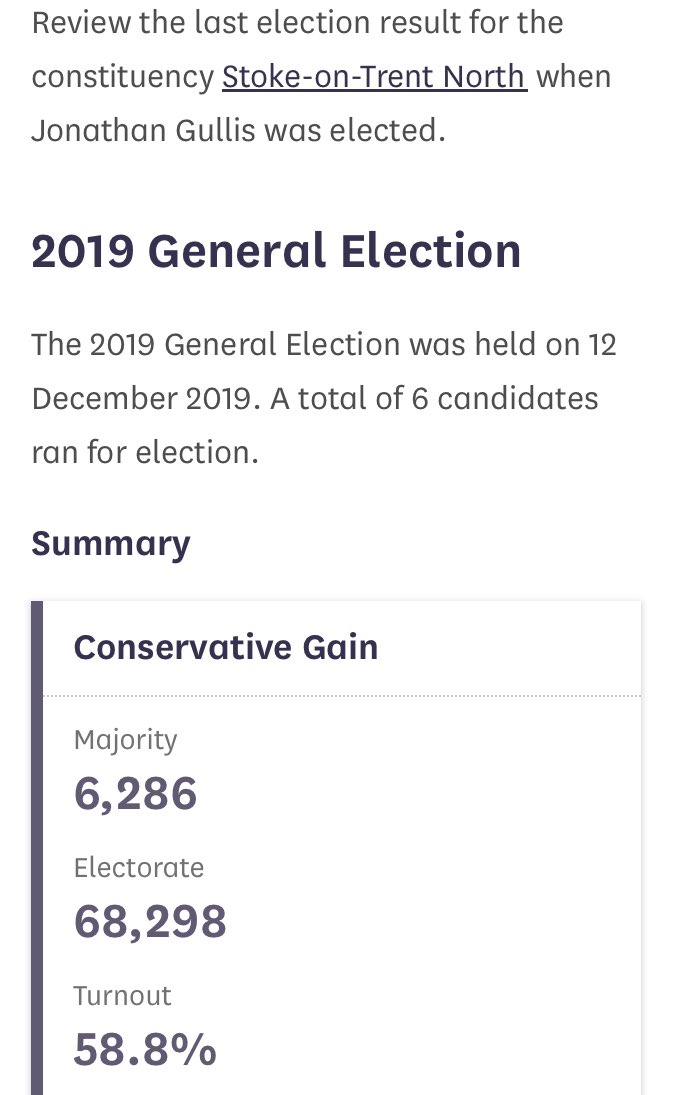Click the 2019 General Election heading

(276, 251)
